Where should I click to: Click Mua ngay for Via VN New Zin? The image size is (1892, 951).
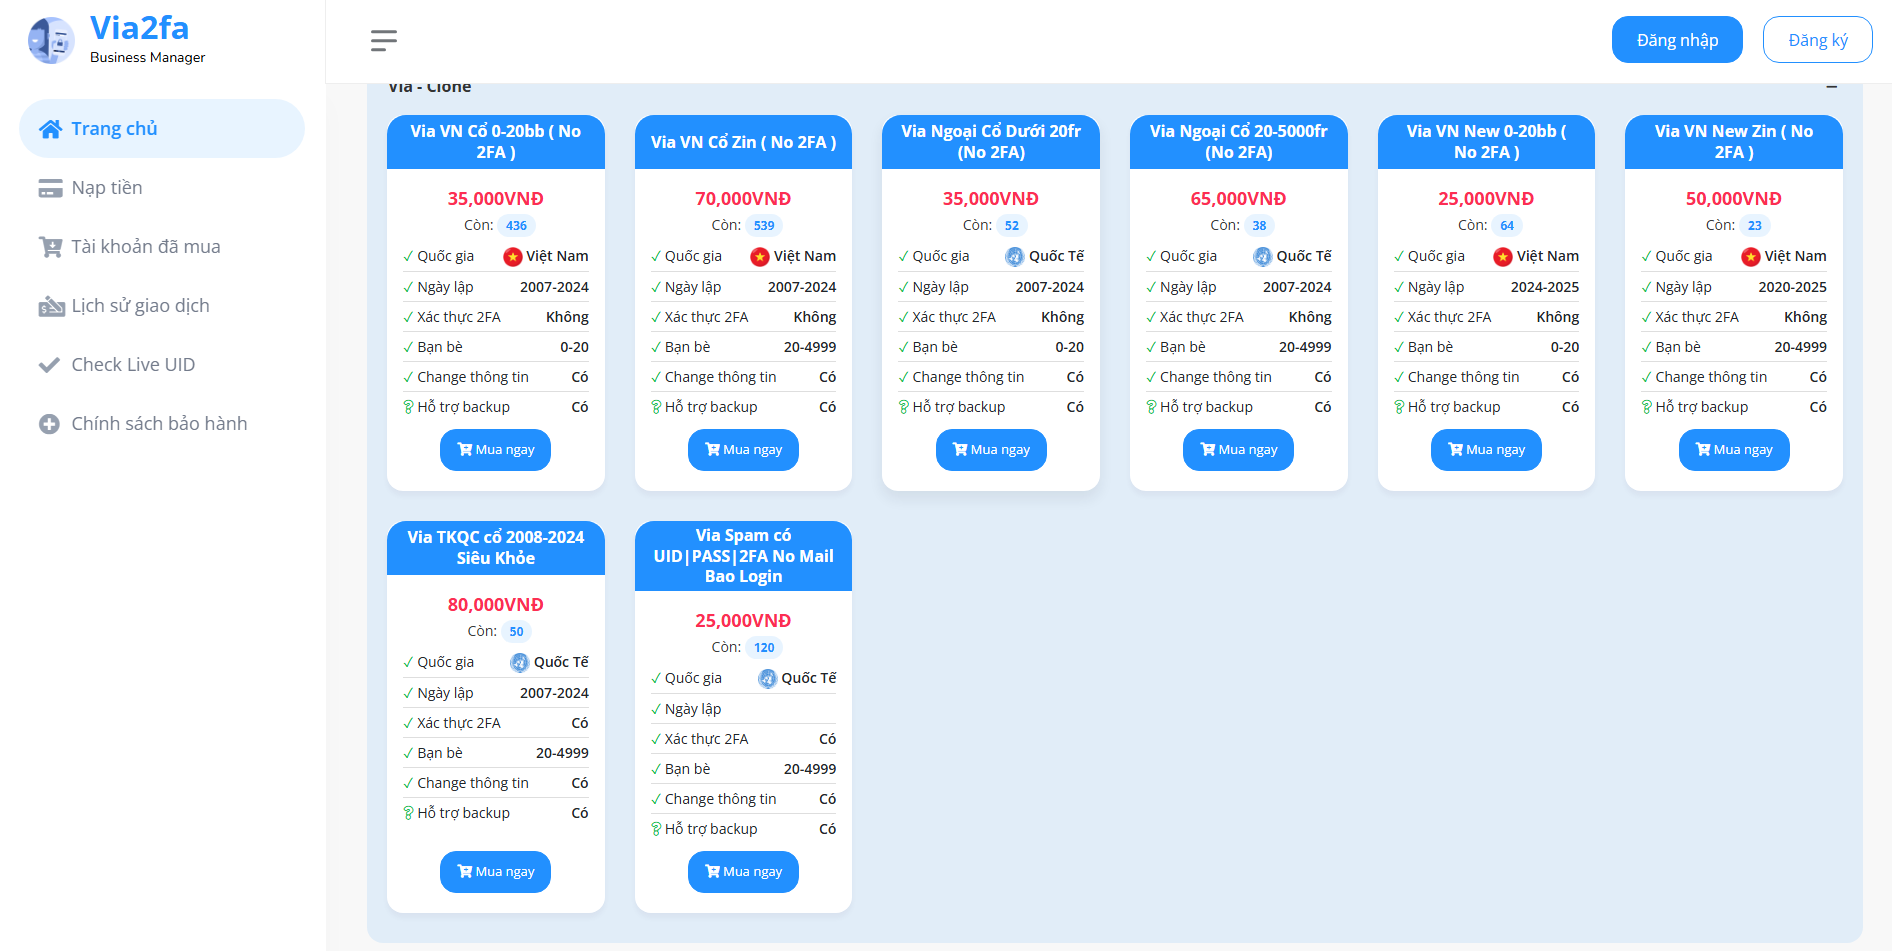pos(1733,450)
